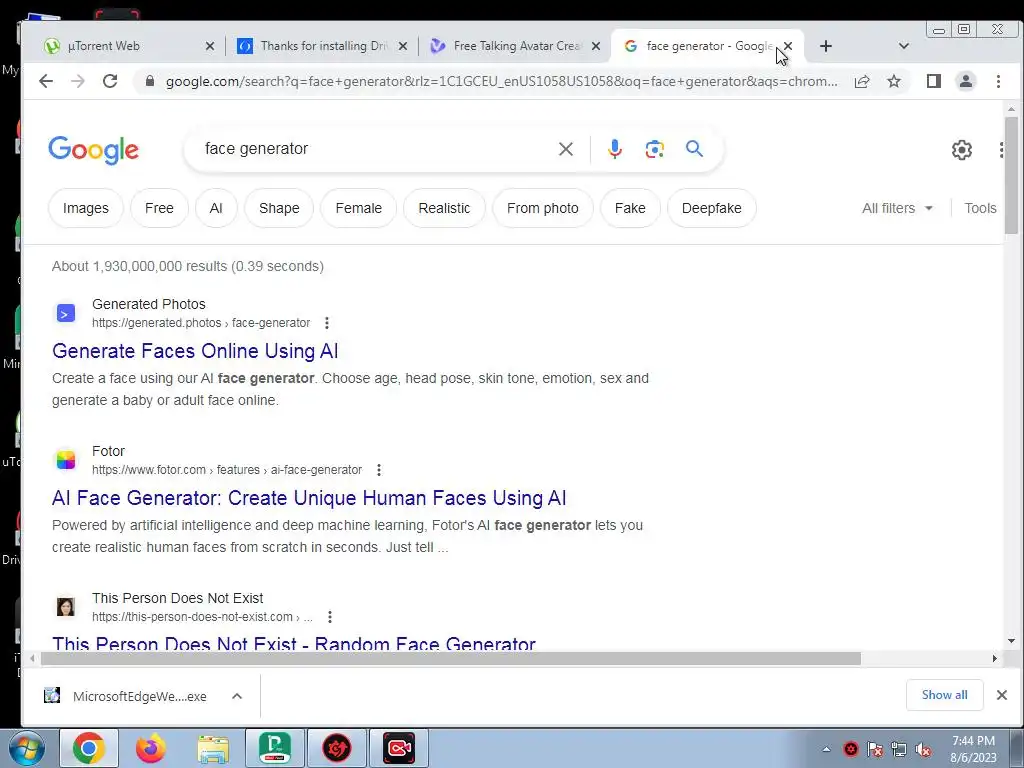Clear the search box with the X
Viewport: 1024px width, 768px height.
pyautogui.click(x=566, y=149)
